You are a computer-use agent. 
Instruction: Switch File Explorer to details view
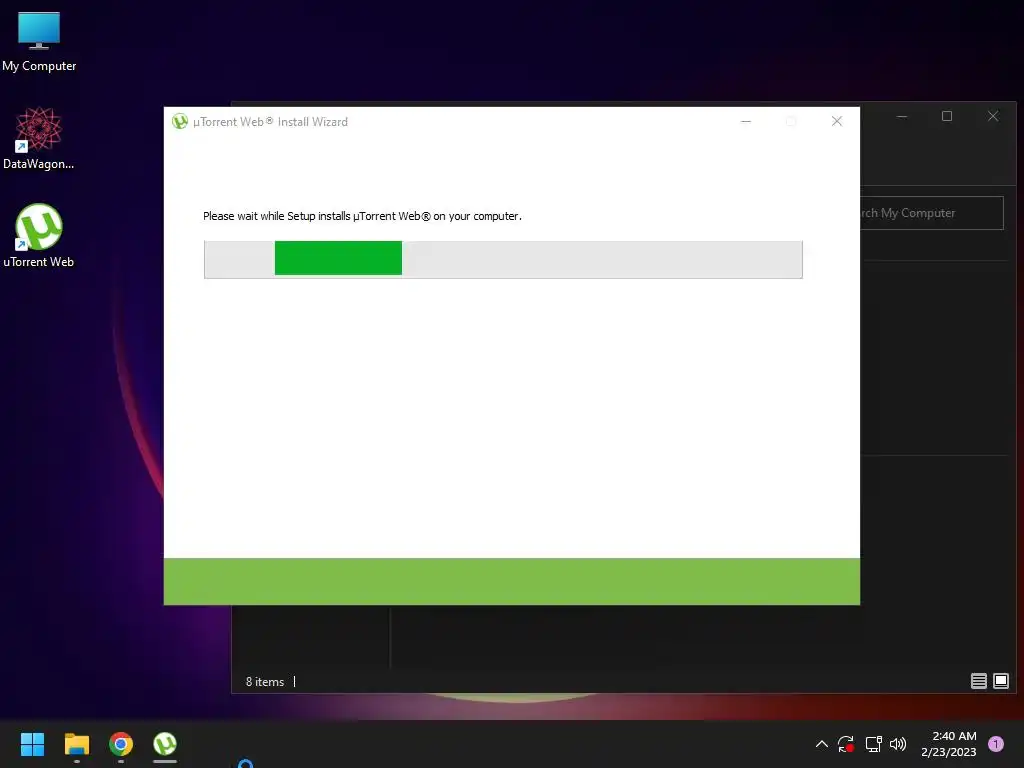[978, 681]
